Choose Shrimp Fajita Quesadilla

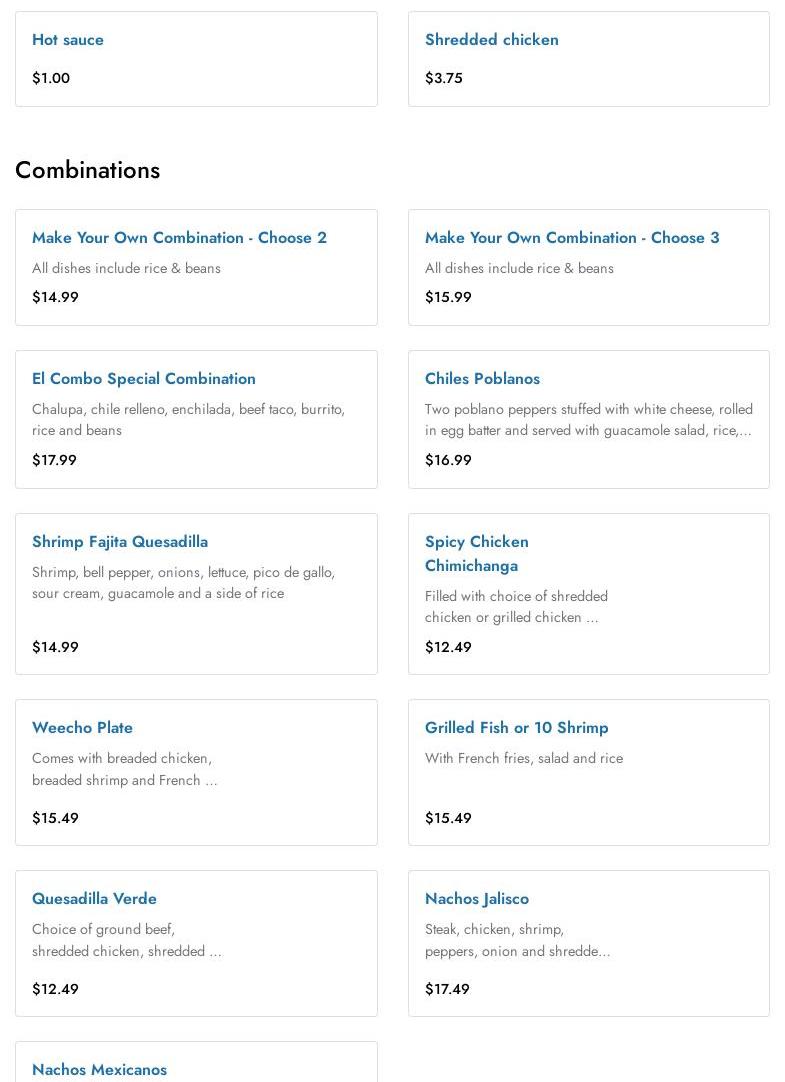click(120, 542)
